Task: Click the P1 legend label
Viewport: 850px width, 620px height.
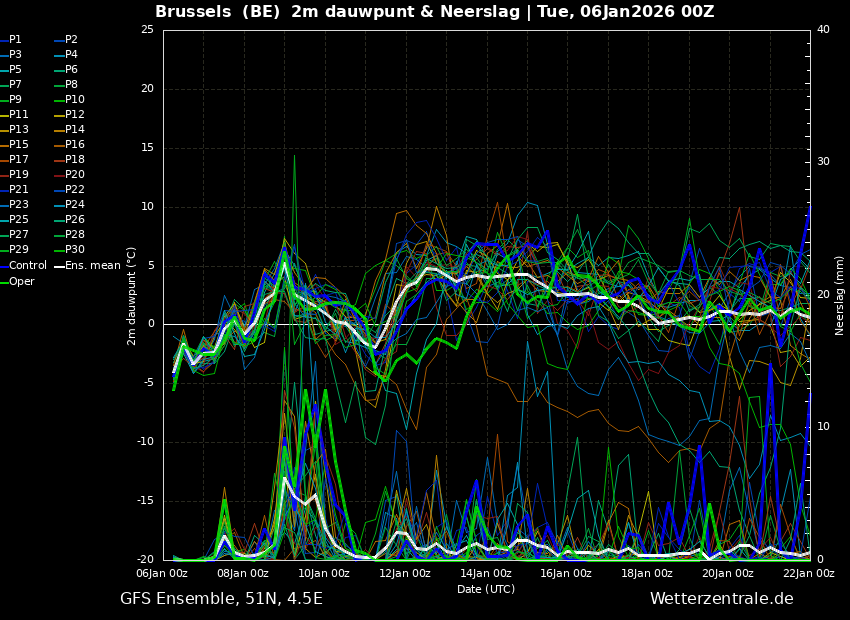Action: (x=15, y=40)
